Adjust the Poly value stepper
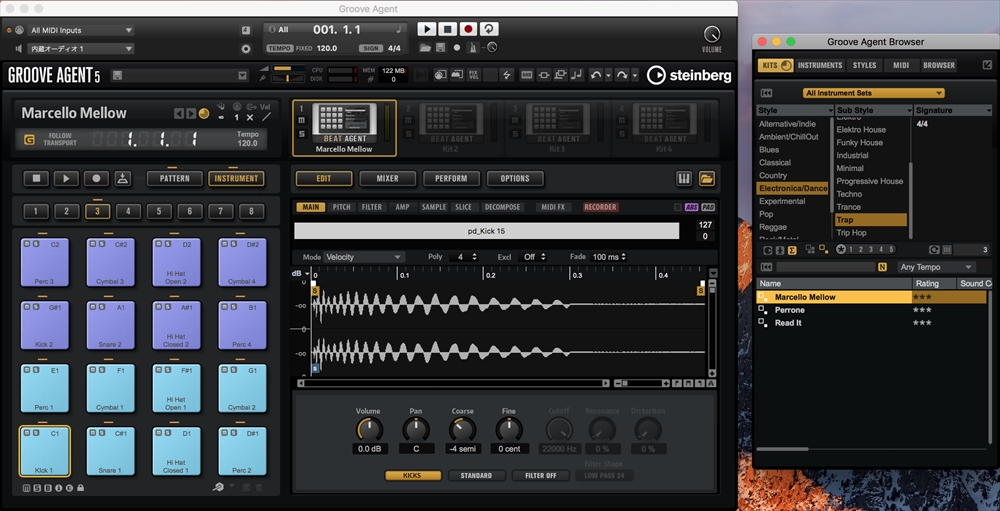The image size is (1000, 511). coord(474,257)
